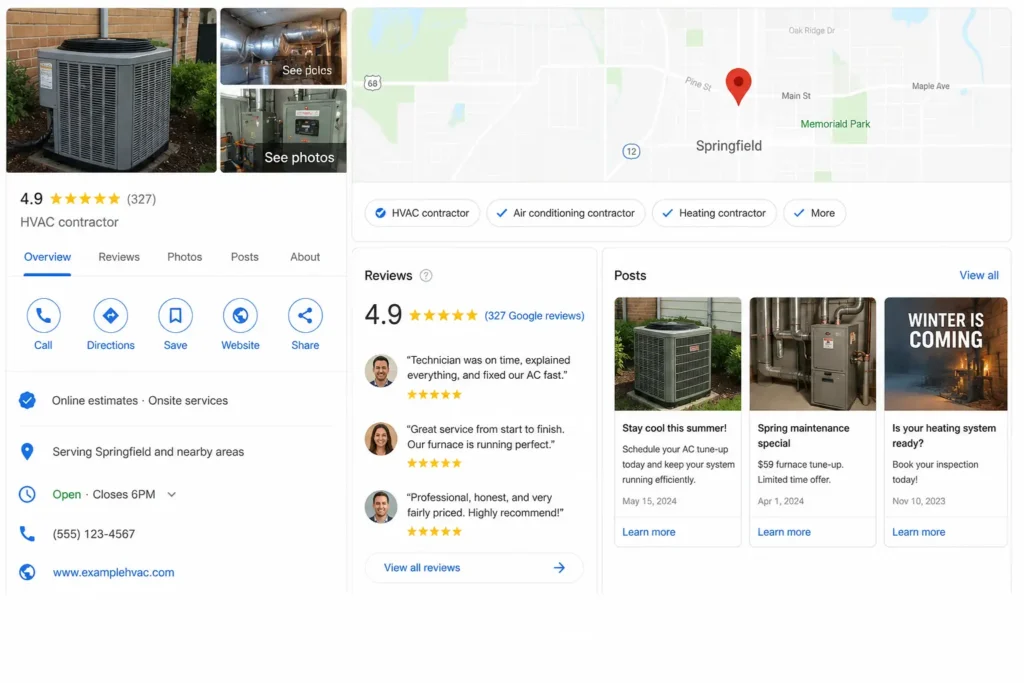Click the reviewer avatar for the Great service review
The width and height of the screenshot is (1024, 683).
pyautogui.click(x=381, y=439)
